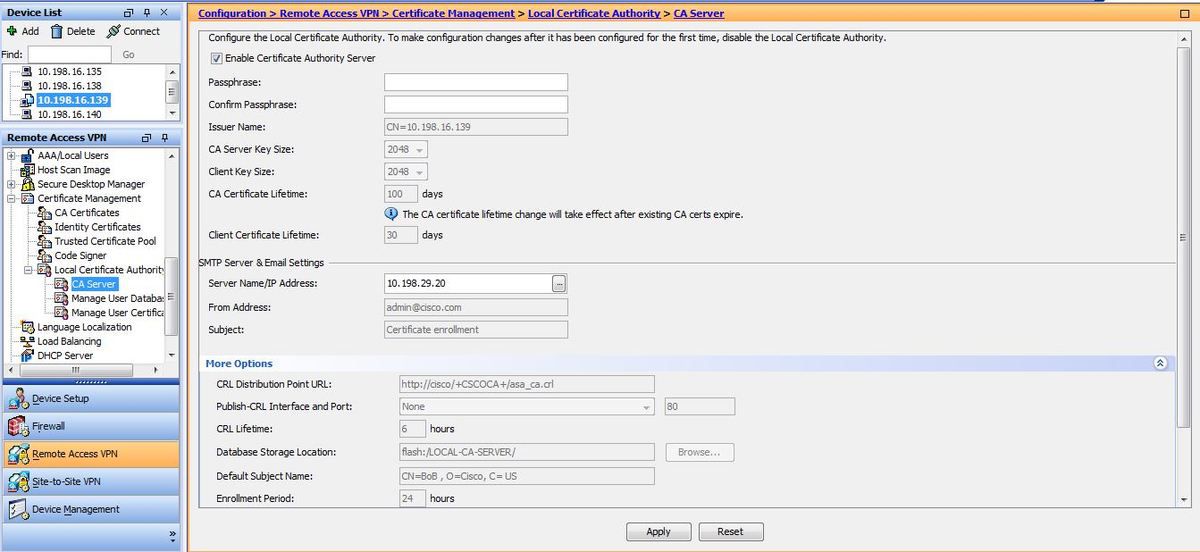
Task: Float the Device List panel
Action: pyautogui.click(x=129, y=12)
